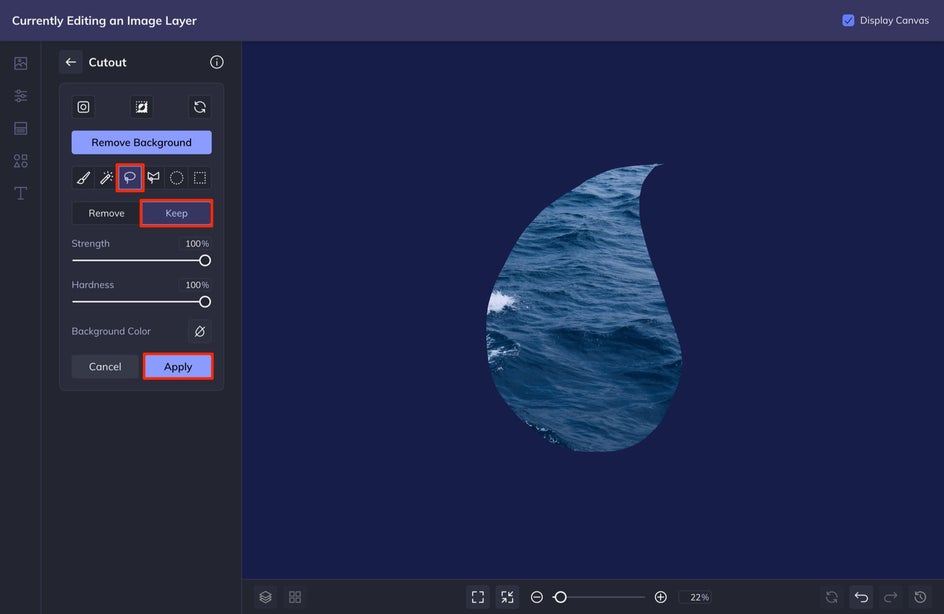Click the 22% zoom value field
The height and width of the screenshot is (614, 944).
697,597
